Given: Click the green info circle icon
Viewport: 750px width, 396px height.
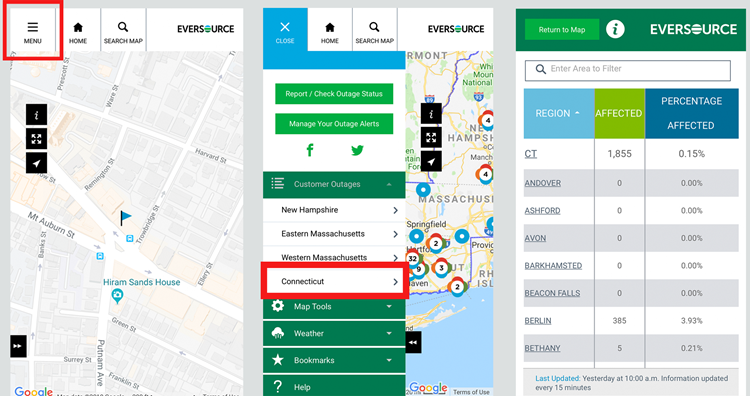Looking at the screenshot, I should [x=615, y=29].
